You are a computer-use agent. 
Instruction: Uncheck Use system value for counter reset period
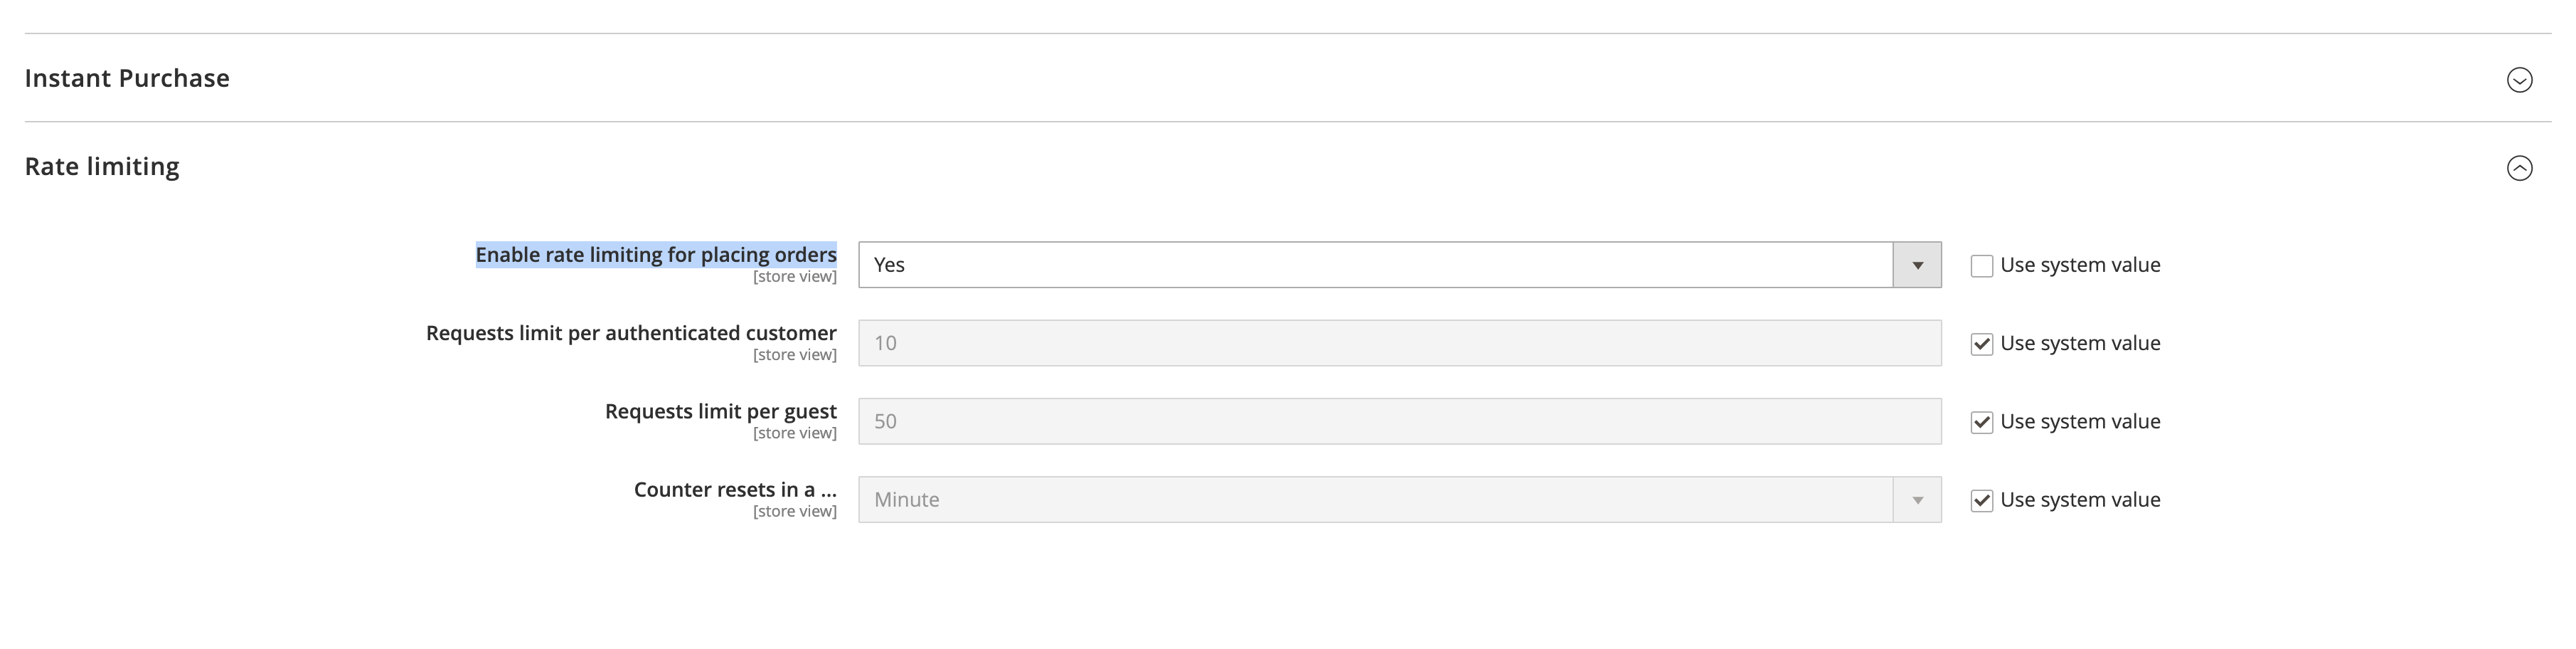point(1981,499)
